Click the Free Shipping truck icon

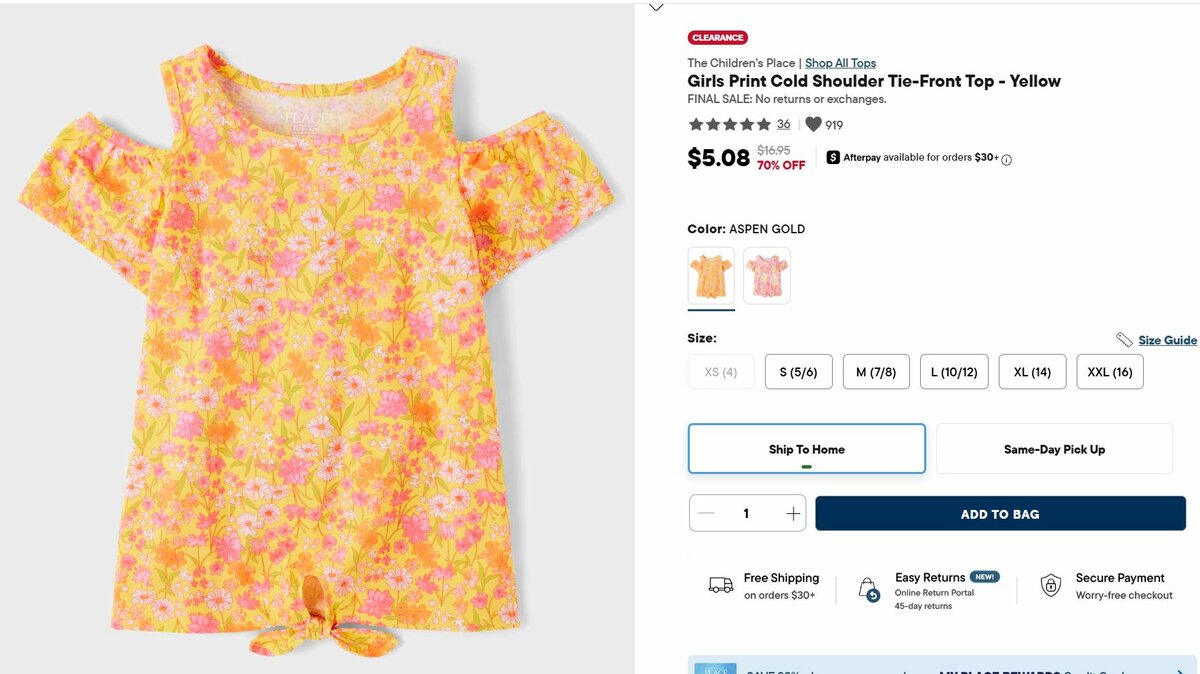(721, 586)
